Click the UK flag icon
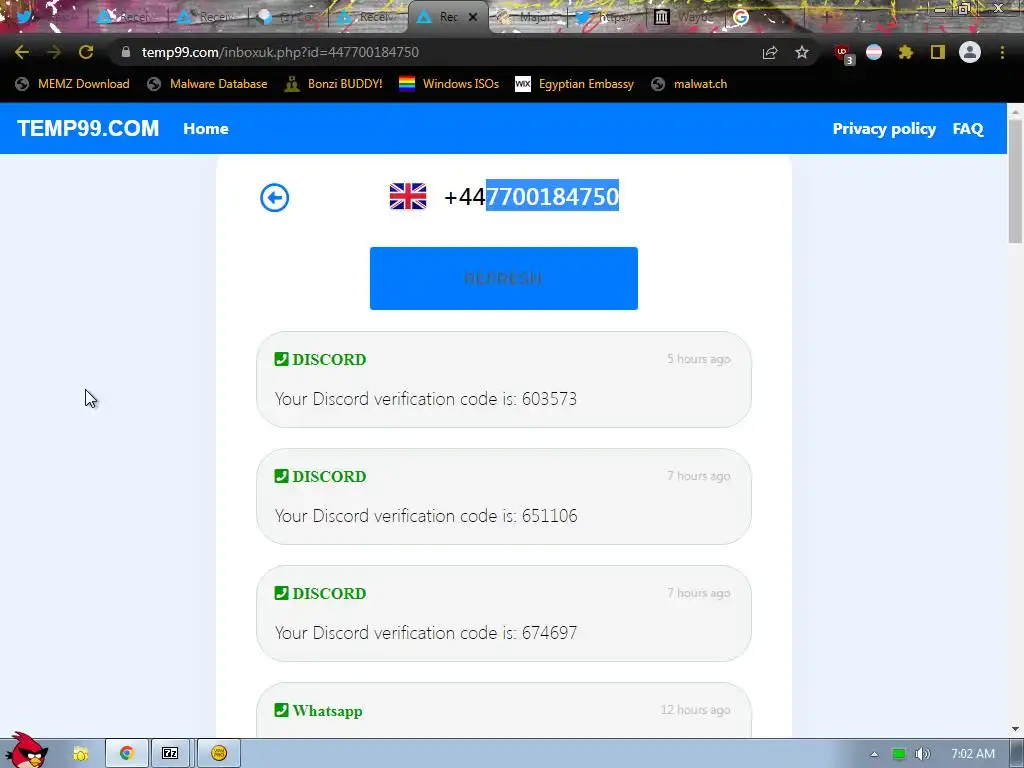The height and width of the screenshot is (768, 1024). (408, 196)
